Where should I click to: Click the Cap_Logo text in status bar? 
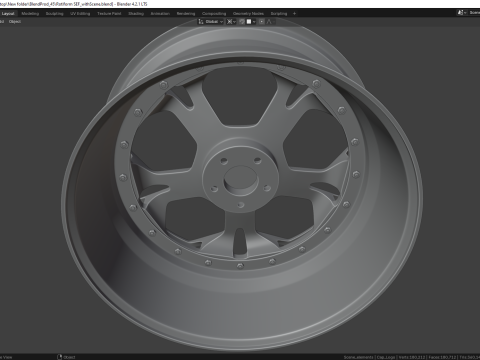click(x=386, y=357)
